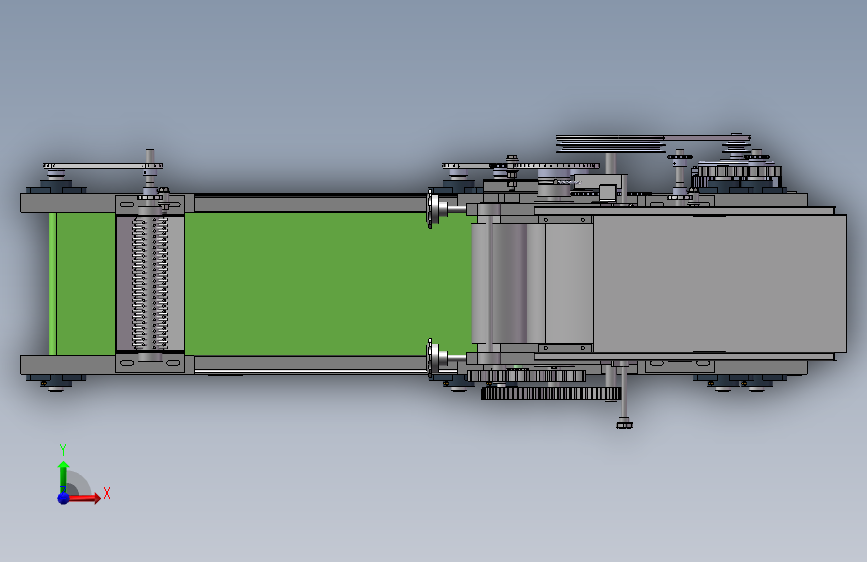Select the narrow green strip at the belt's left end
867x562 pixels.
(53, 284)
